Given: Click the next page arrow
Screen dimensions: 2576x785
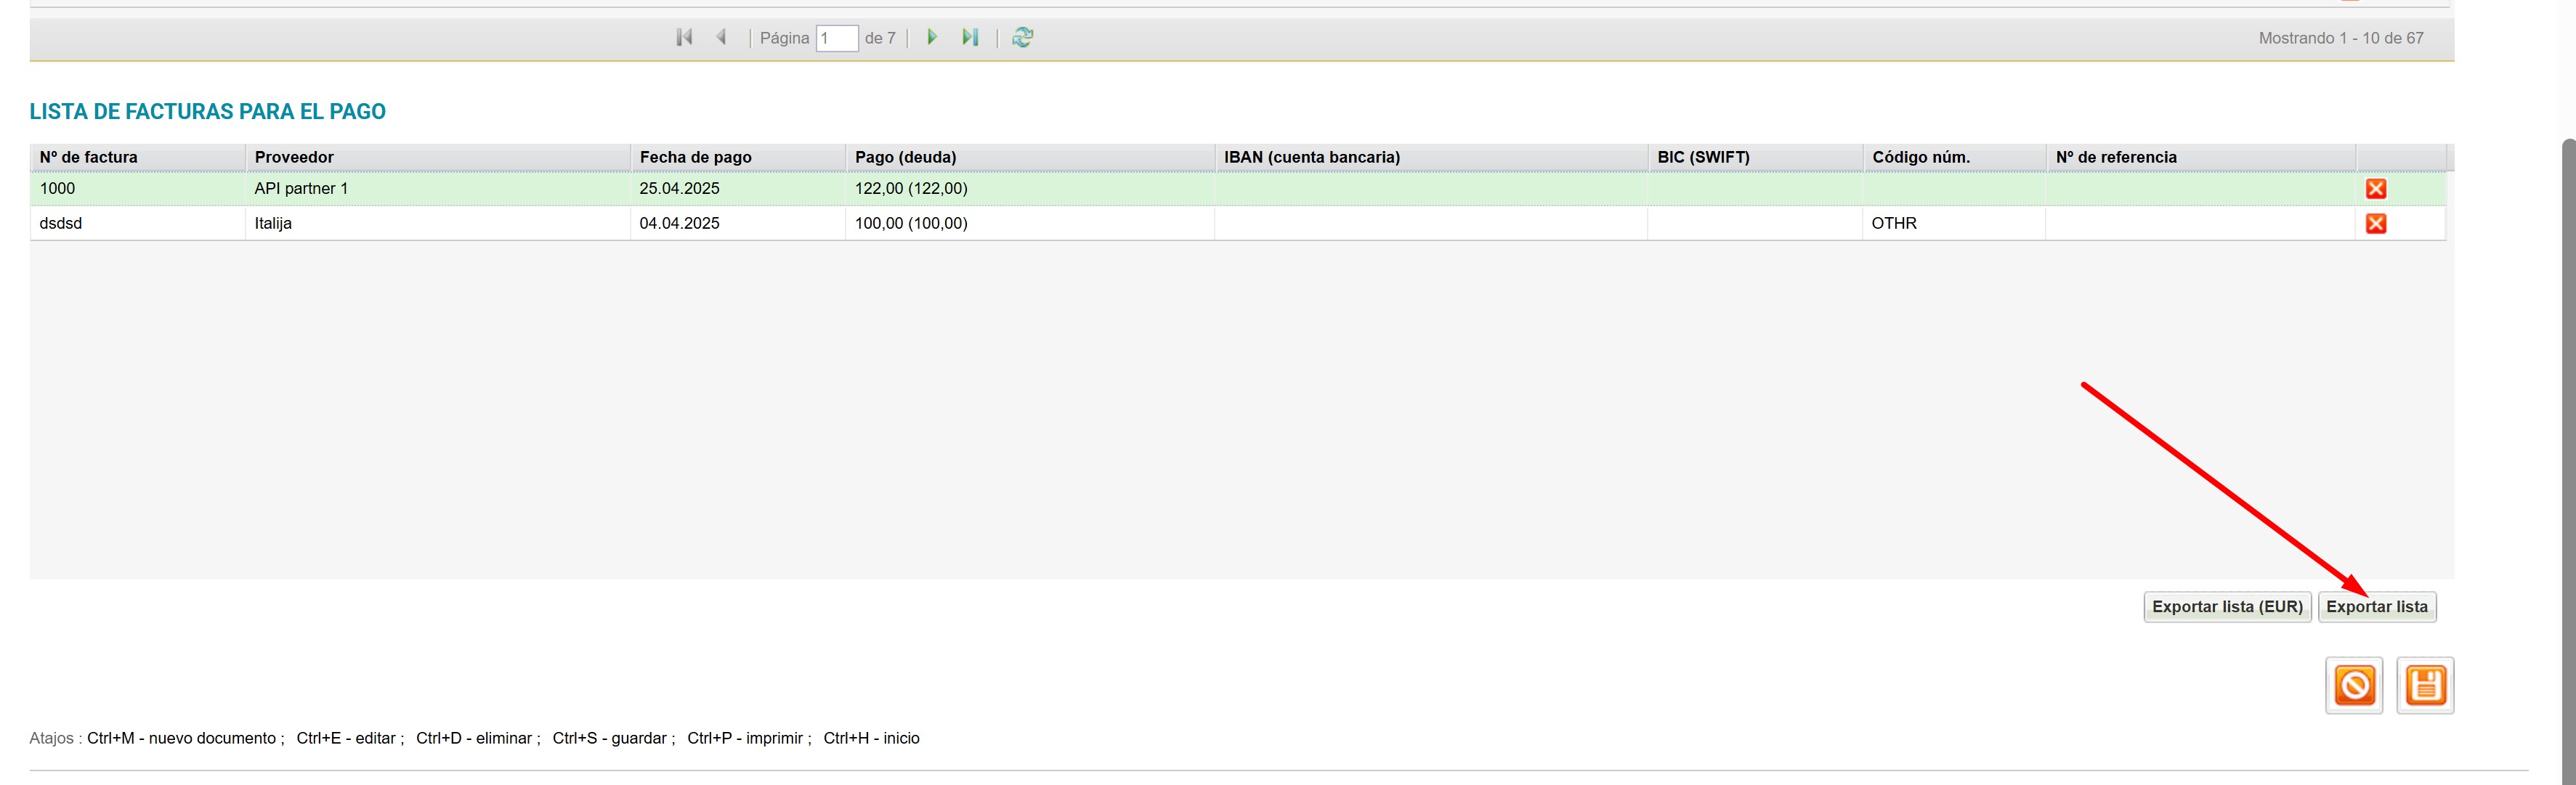Looking at the screenshot, I should click(x=932, y=38).
